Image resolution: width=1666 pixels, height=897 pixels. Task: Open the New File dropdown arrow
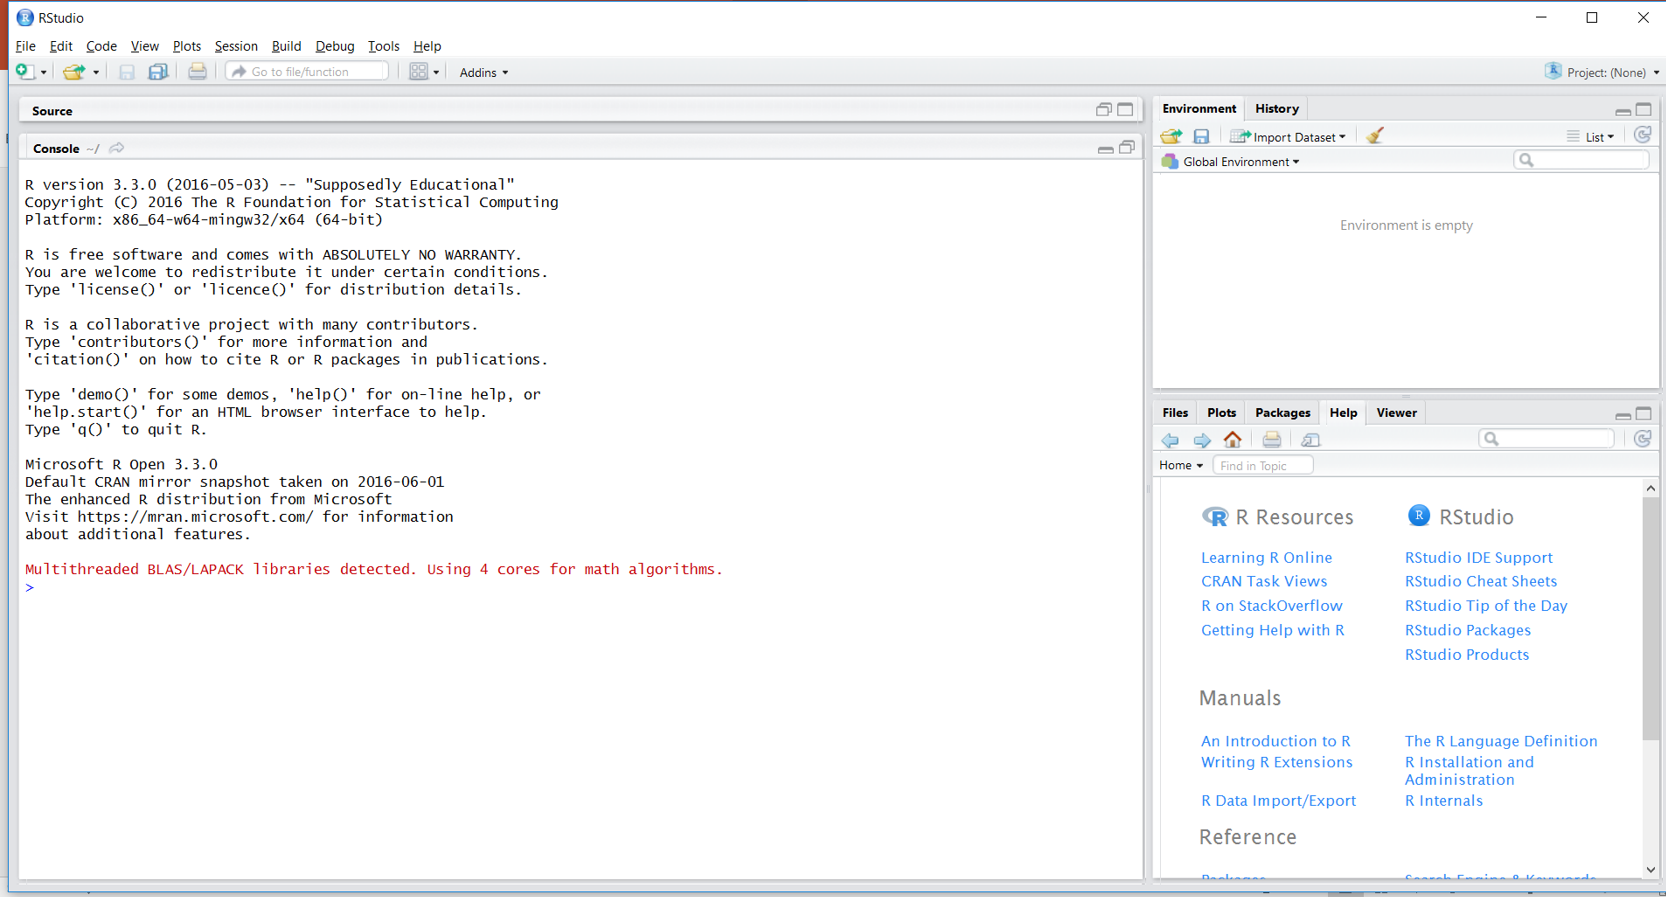tap(43, 72)
